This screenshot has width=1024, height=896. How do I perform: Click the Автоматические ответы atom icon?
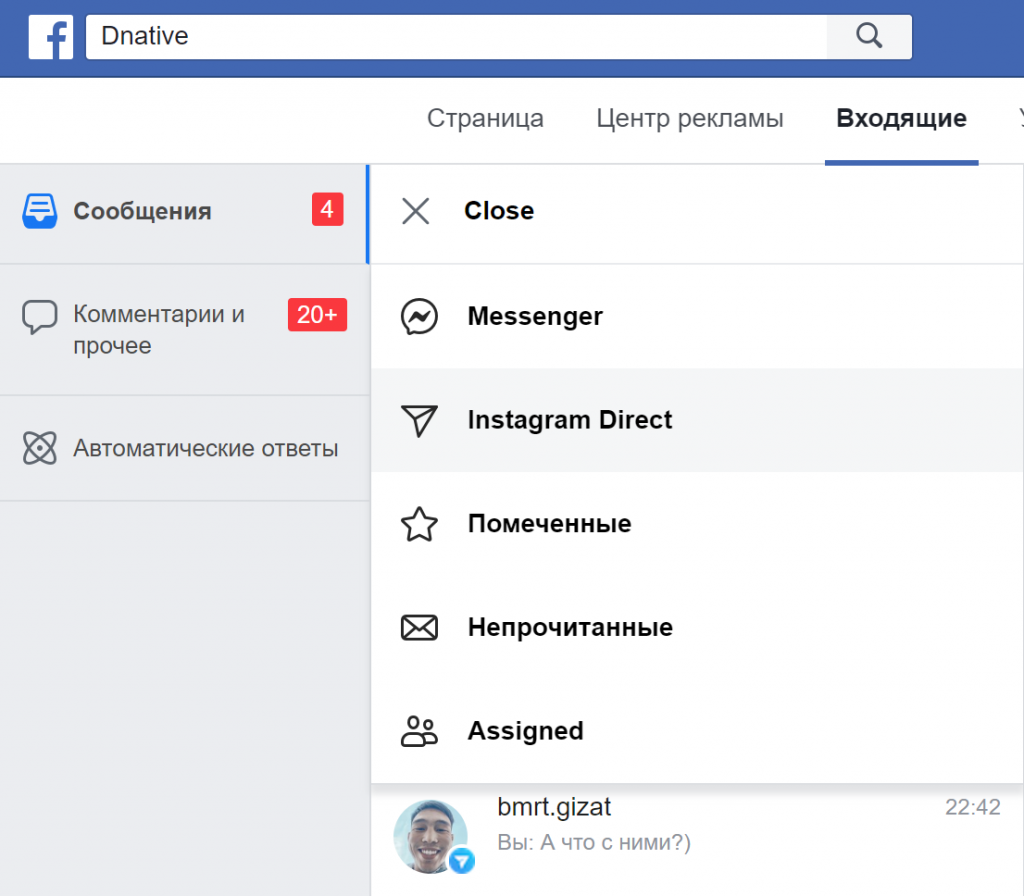(x=40, y=448)
